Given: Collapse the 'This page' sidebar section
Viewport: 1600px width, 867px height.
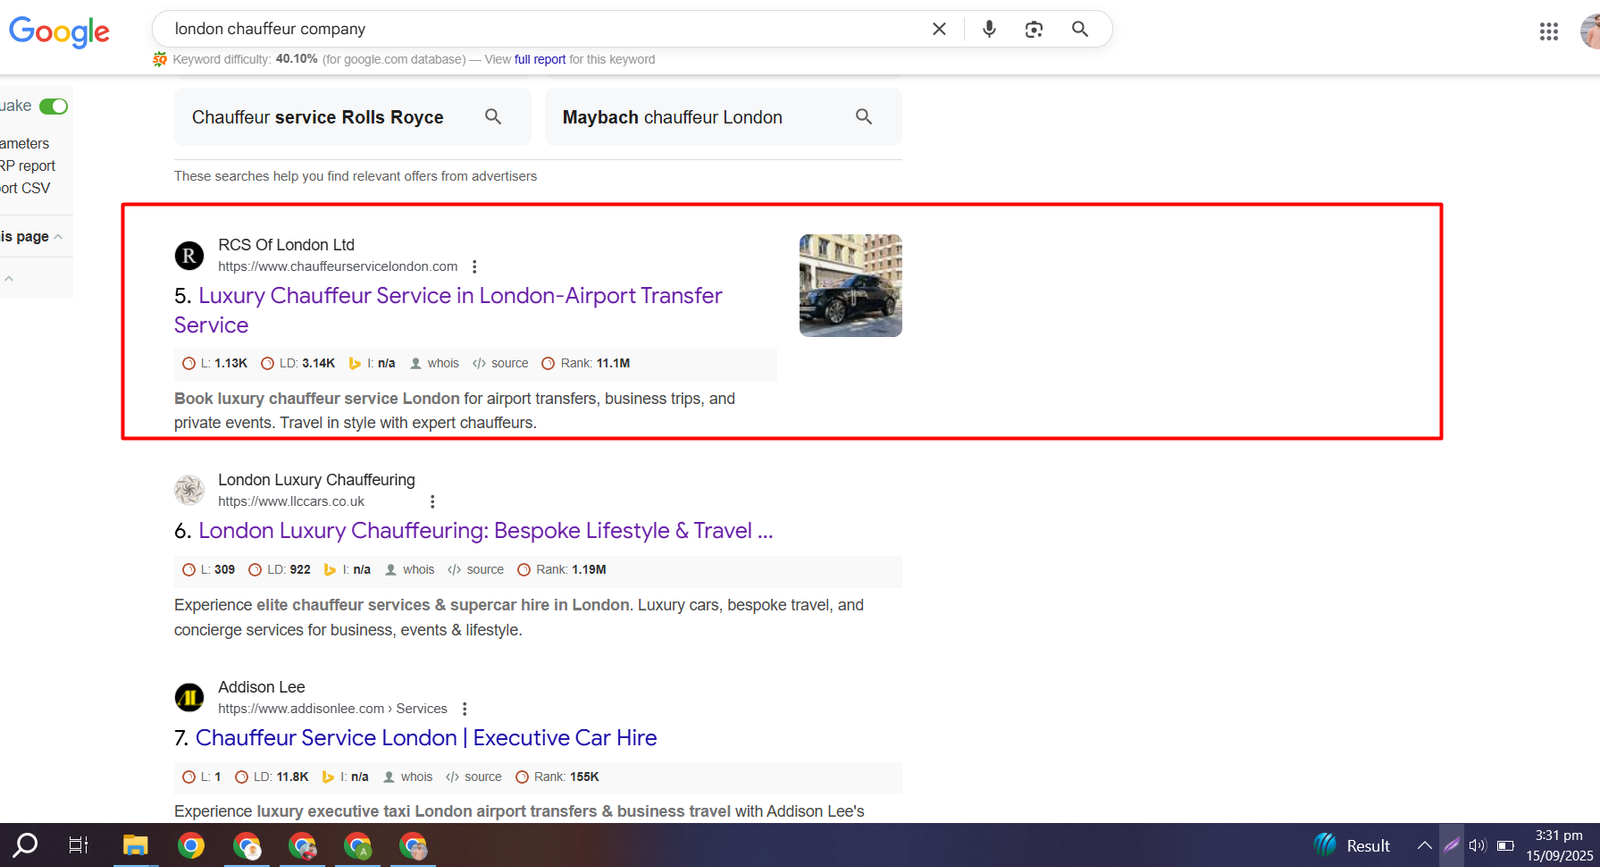Looking at the screenshot, I should [58, 237].
